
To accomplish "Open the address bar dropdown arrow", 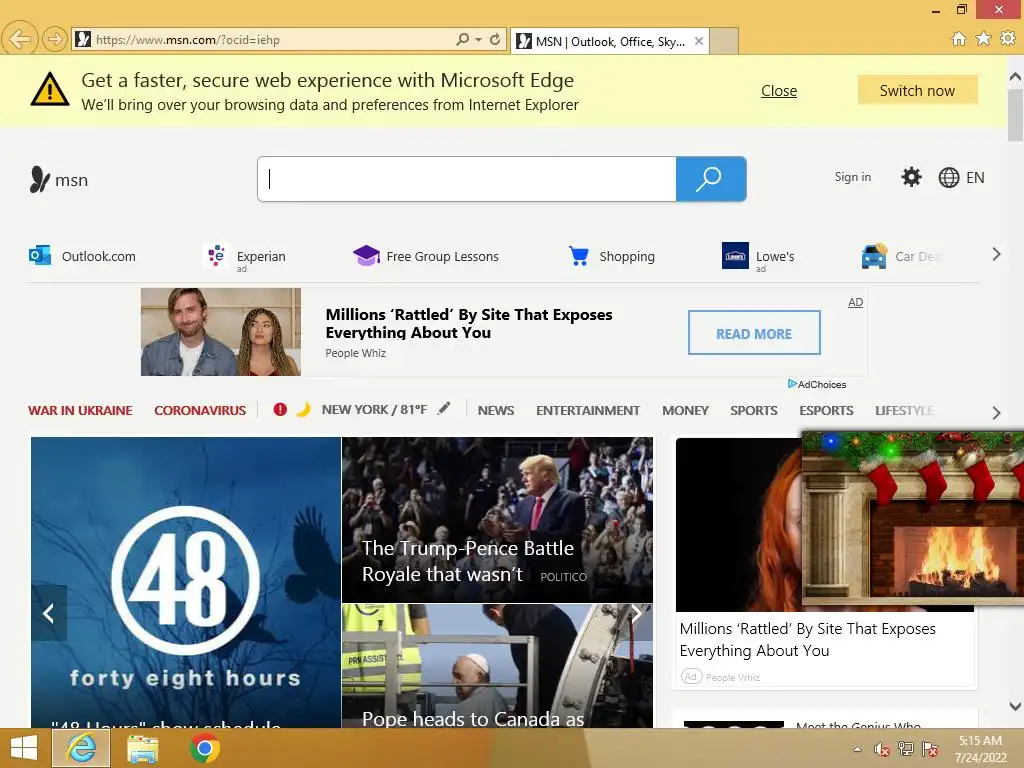I will pos(479,39).
